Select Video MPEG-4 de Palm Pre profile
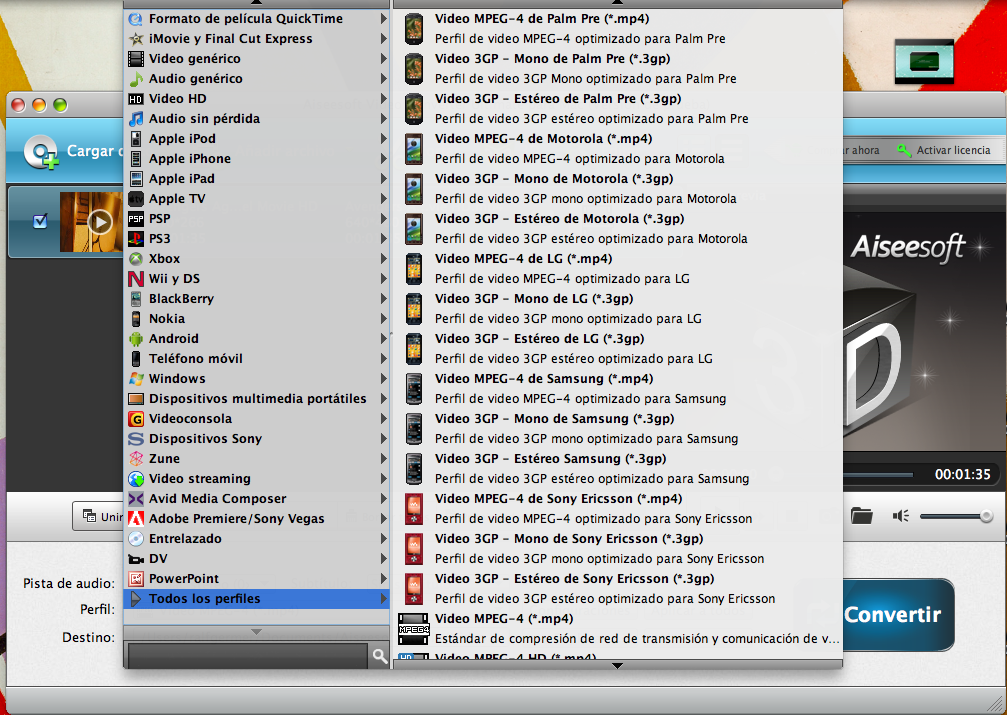 point(617,29)
